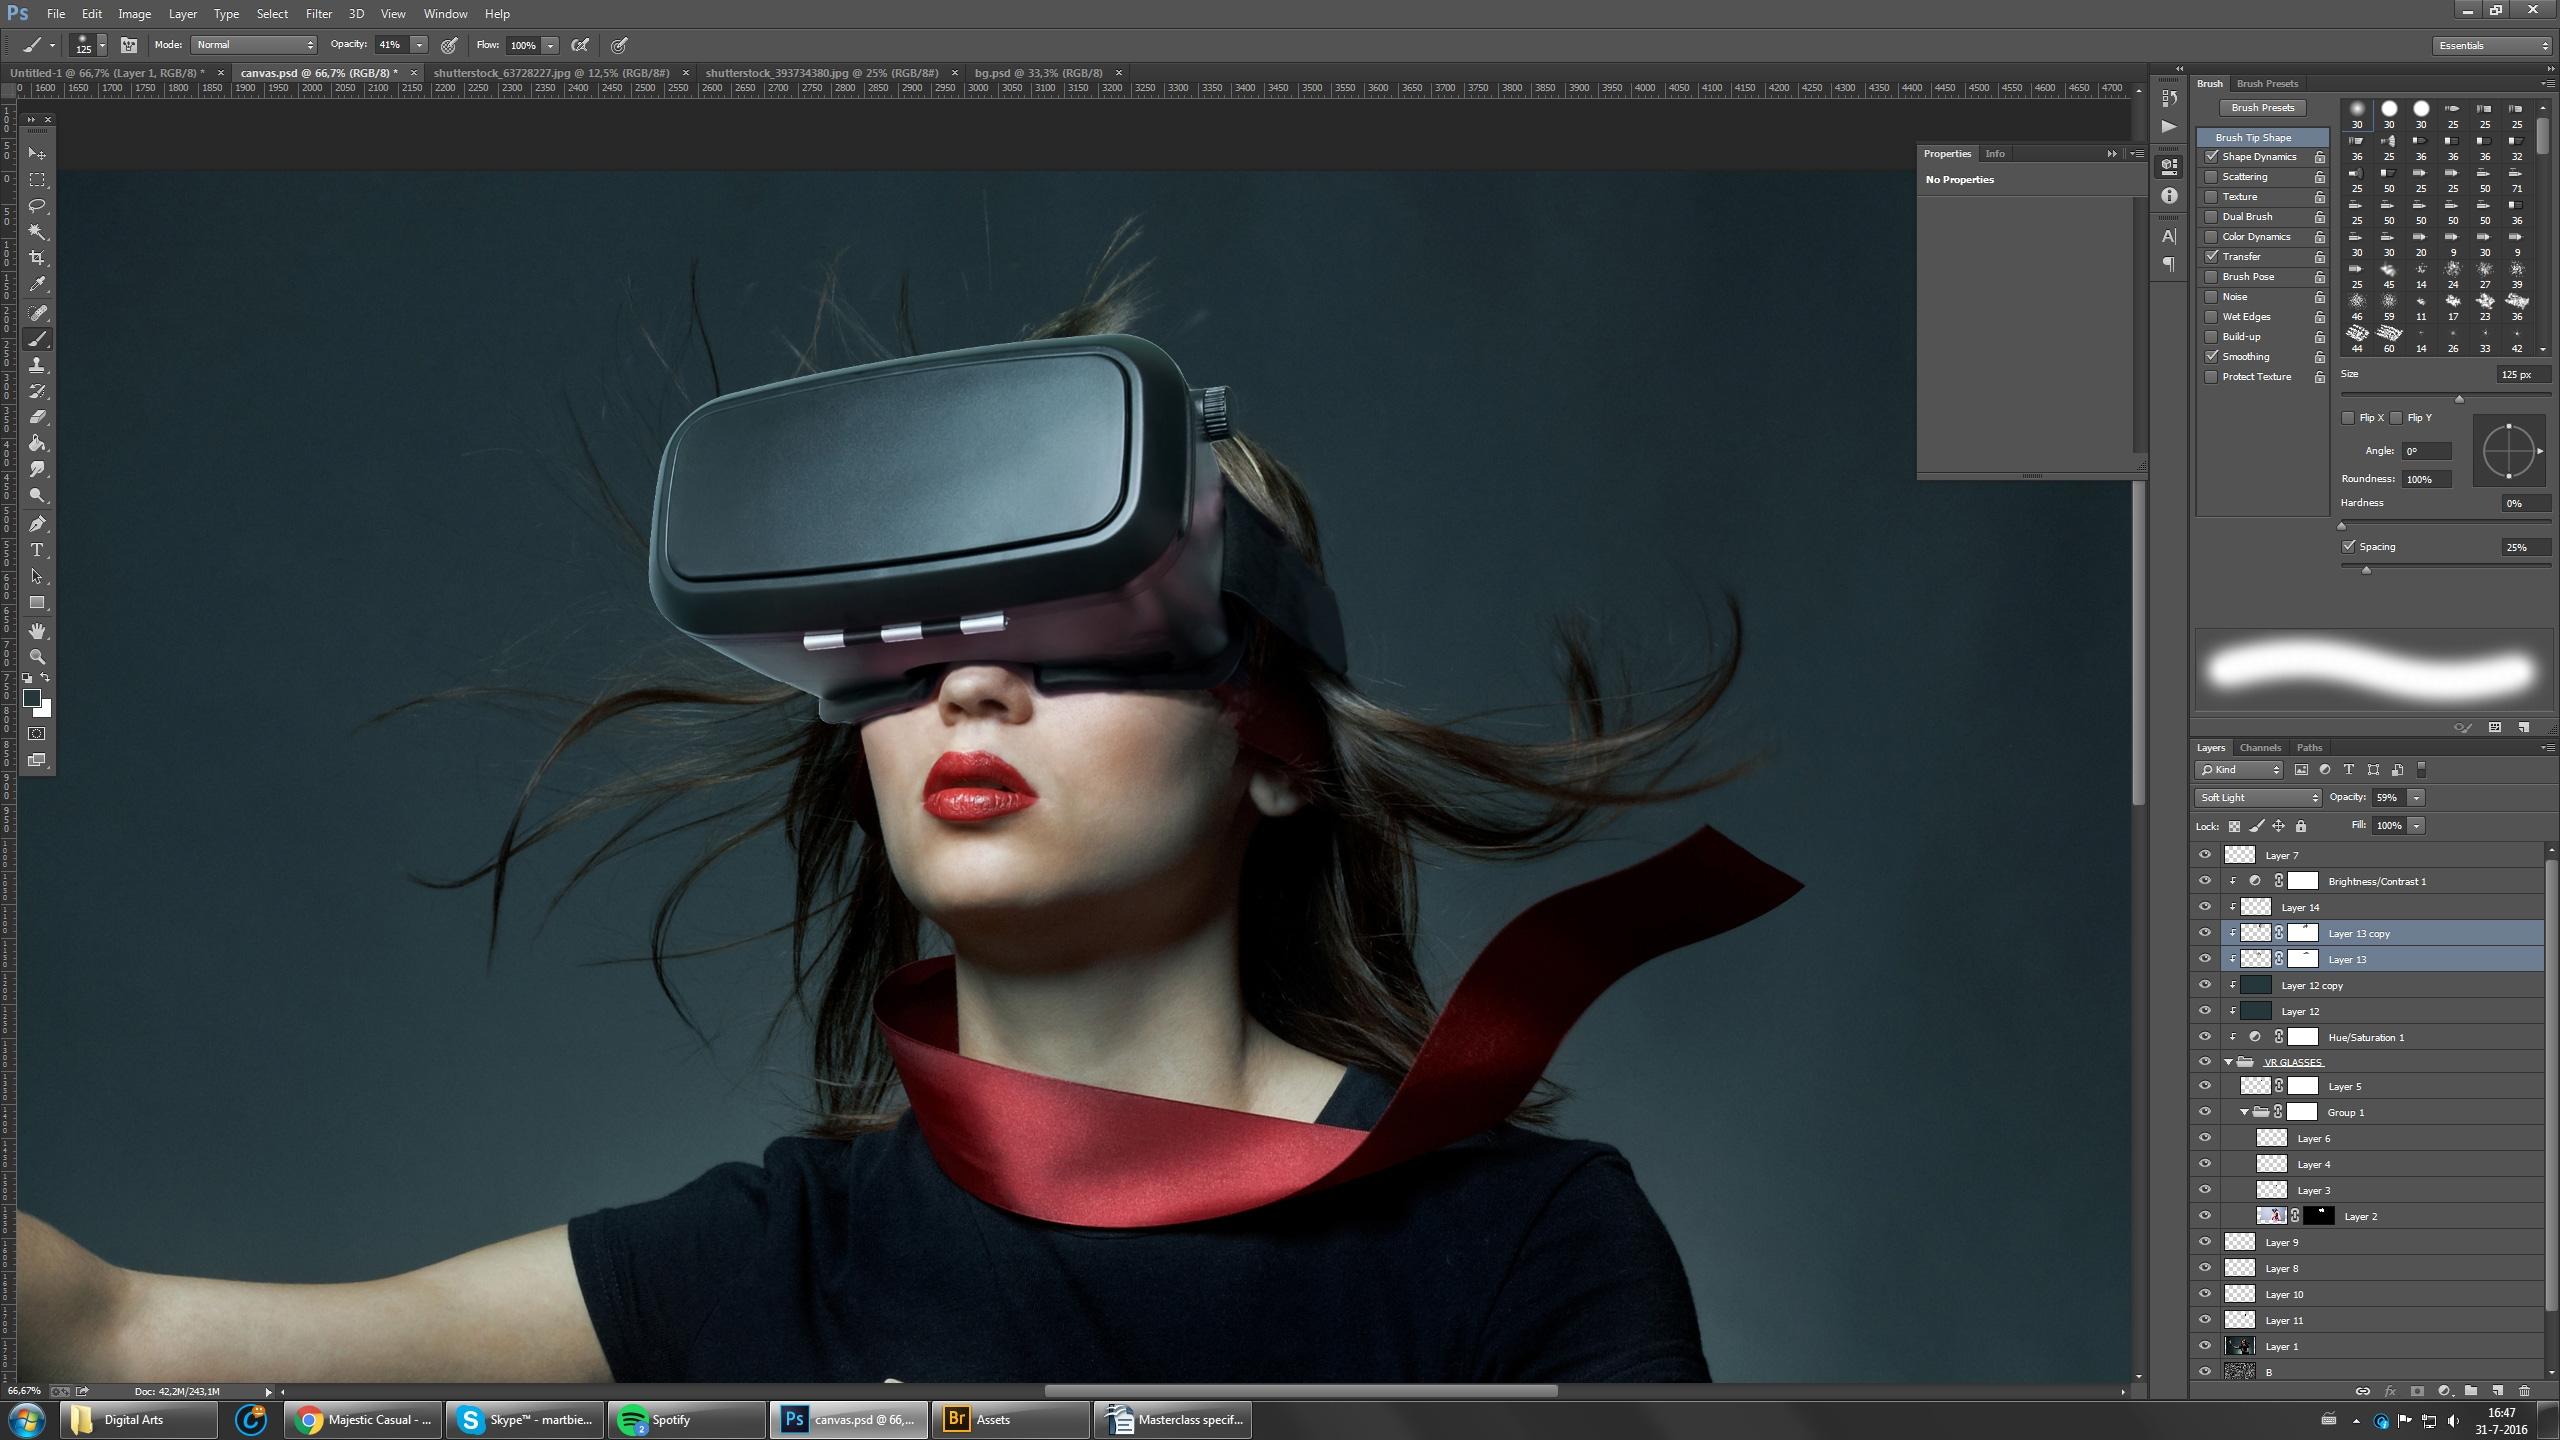Switch to the Paths tab
The image size is (2560, 1440).
click(x=2310, y=748)
